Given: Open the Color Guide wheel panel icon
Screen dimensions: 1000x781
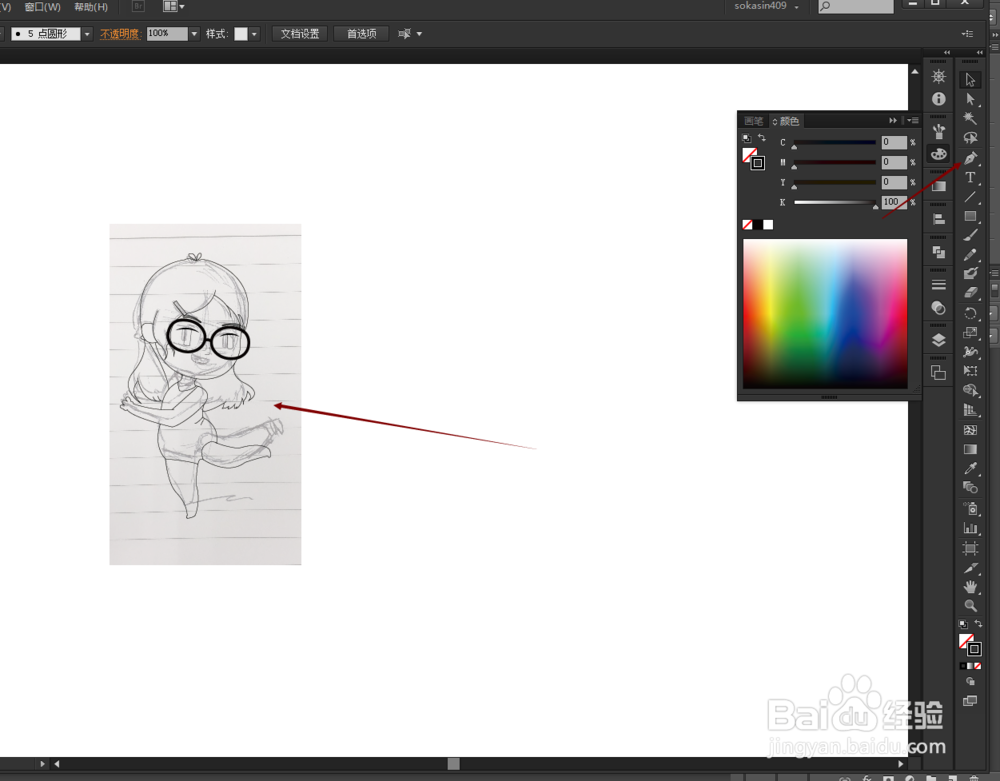Looking at the screenshot, I should (938, 77).
